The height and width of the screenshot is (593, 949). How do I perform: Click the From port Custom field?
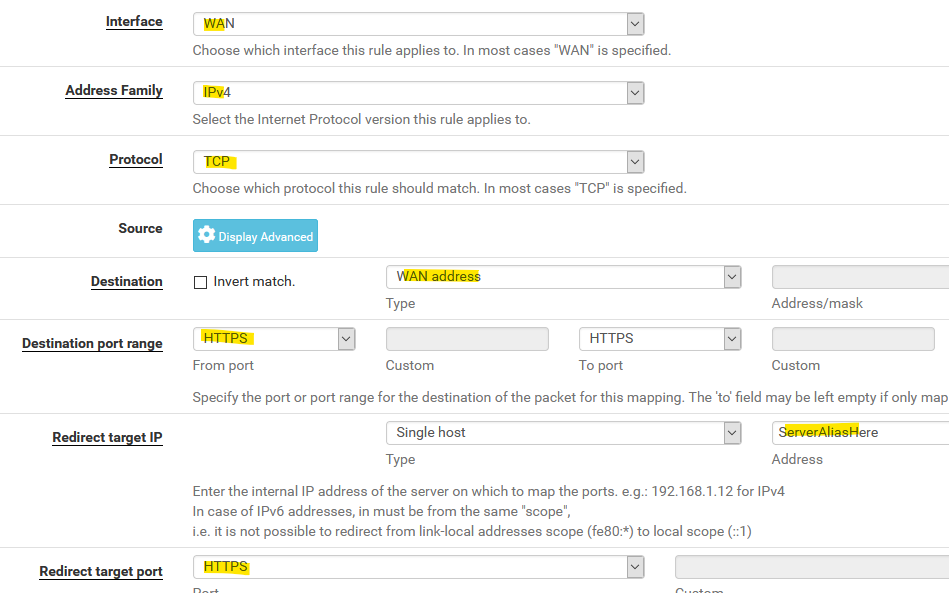(467, 339)
